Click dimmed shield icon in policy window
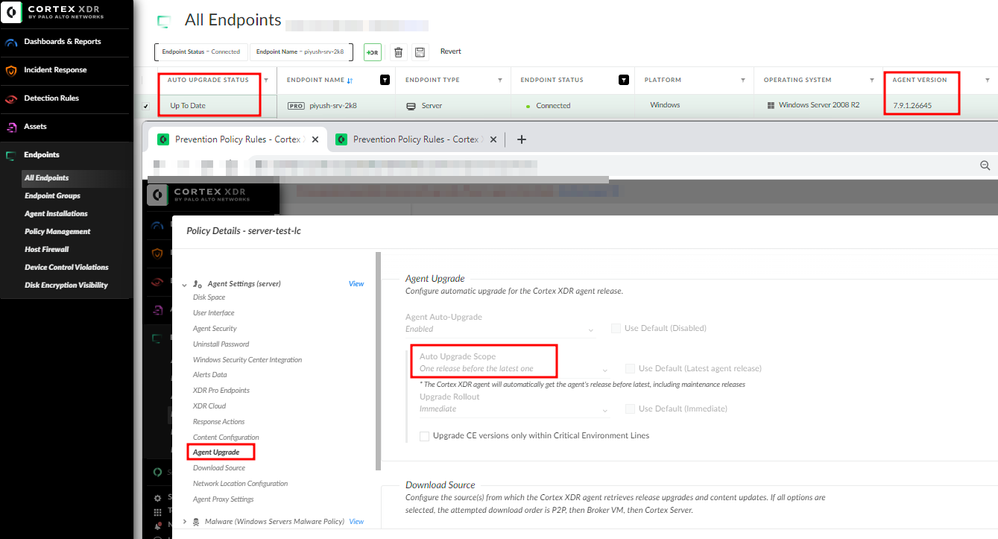The image size is (998, 539). coord(157,253)
